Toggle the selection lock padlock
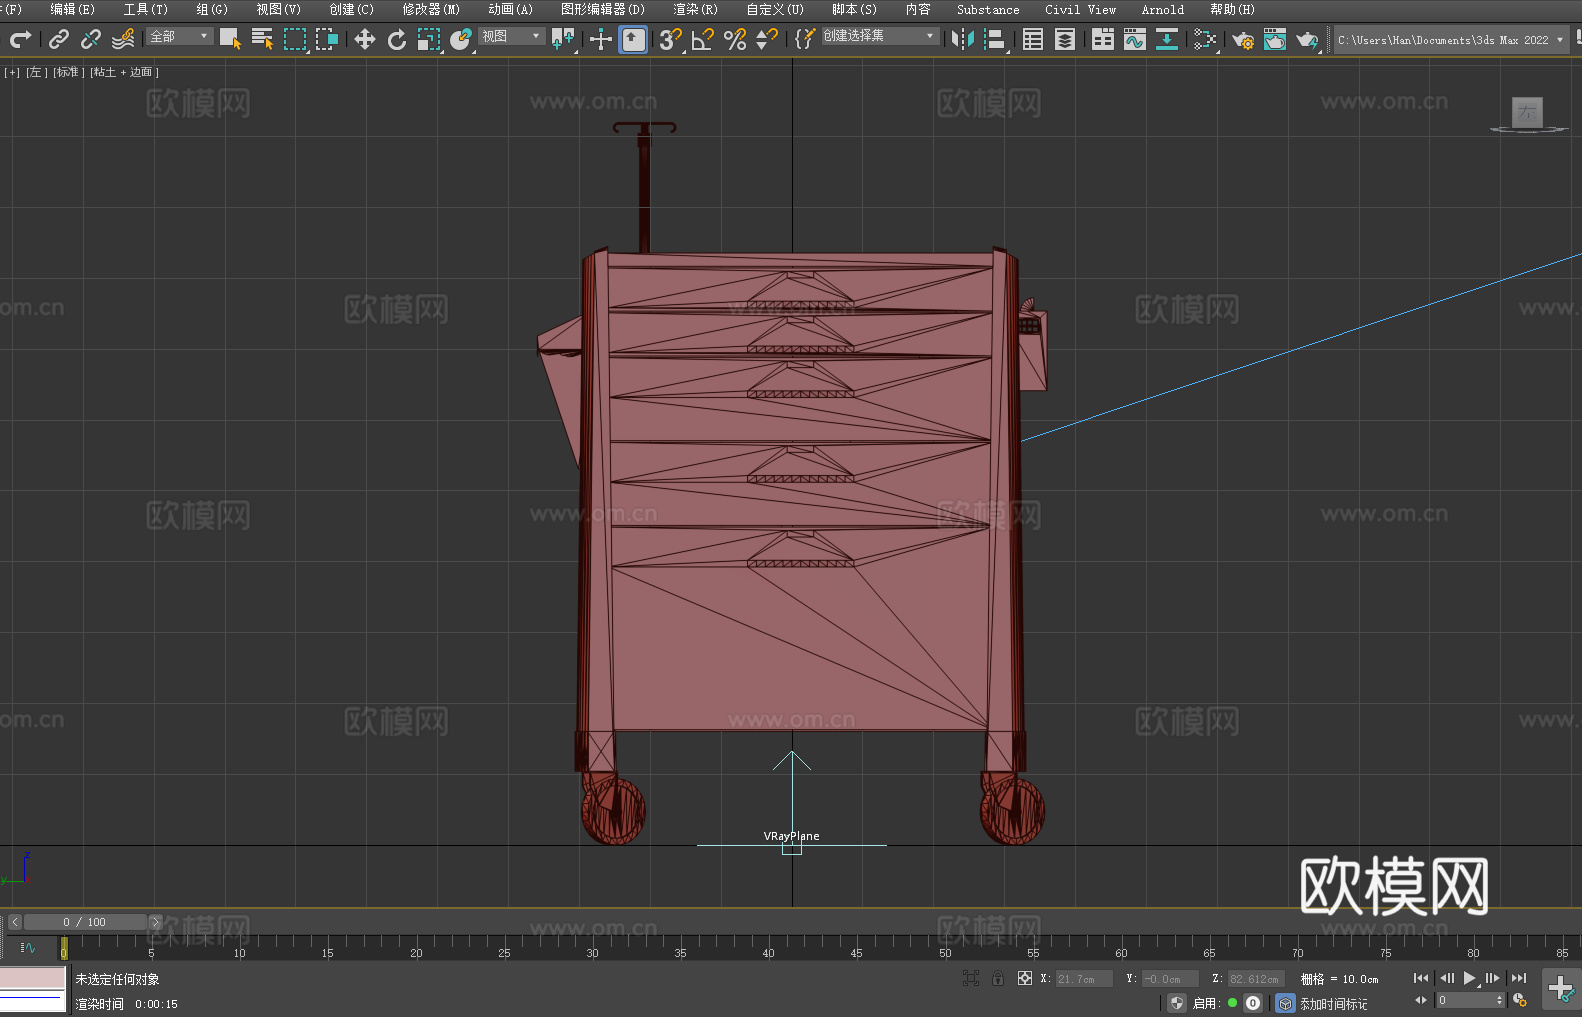This screenshot has width=1582, height=1017. (x=998, y=978)
